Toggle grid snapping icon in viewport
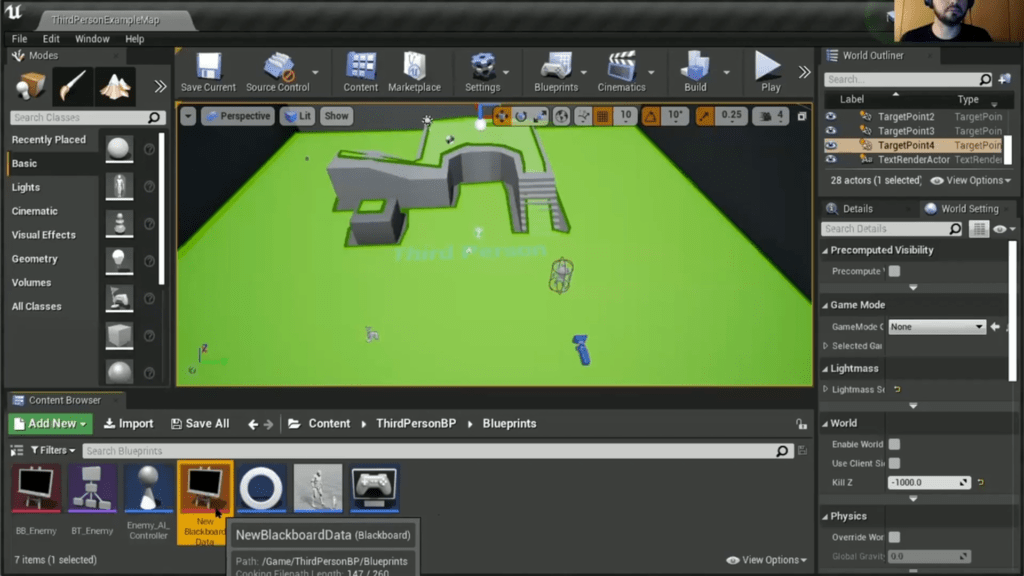Screen dimensions: 1024x576 pos(603,116)
